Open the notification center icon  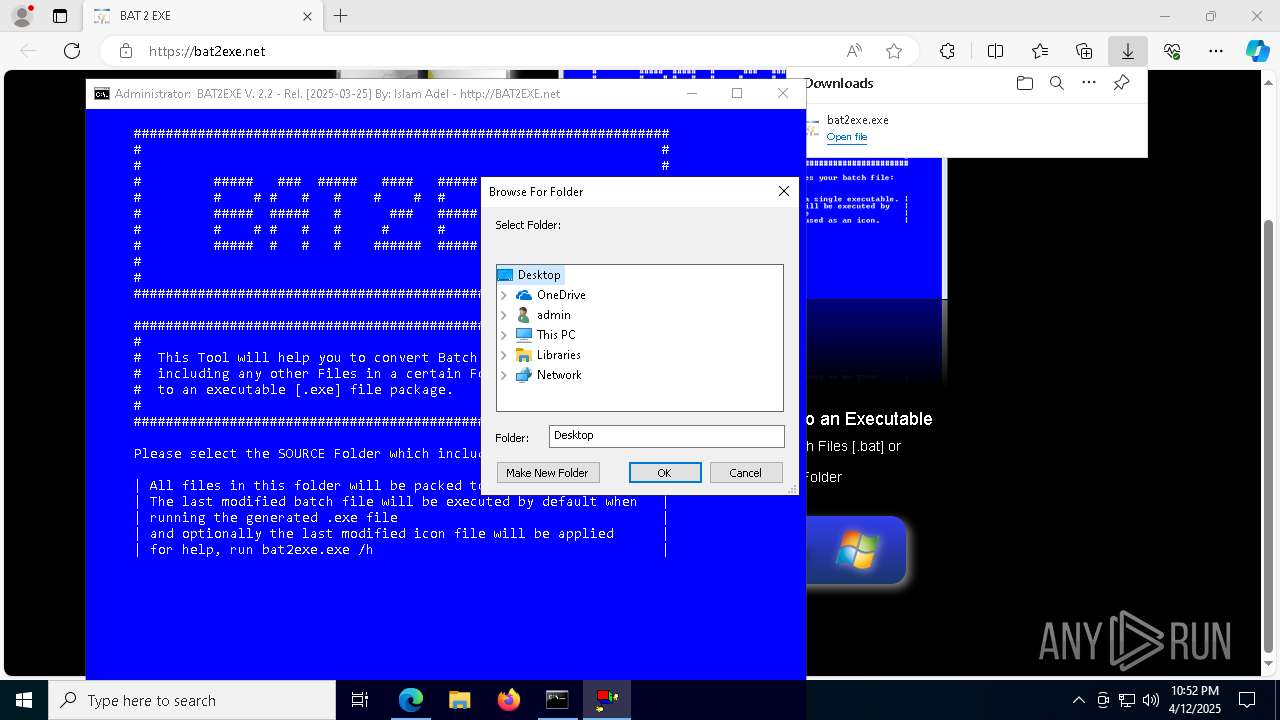click(x=1247, y=700)
